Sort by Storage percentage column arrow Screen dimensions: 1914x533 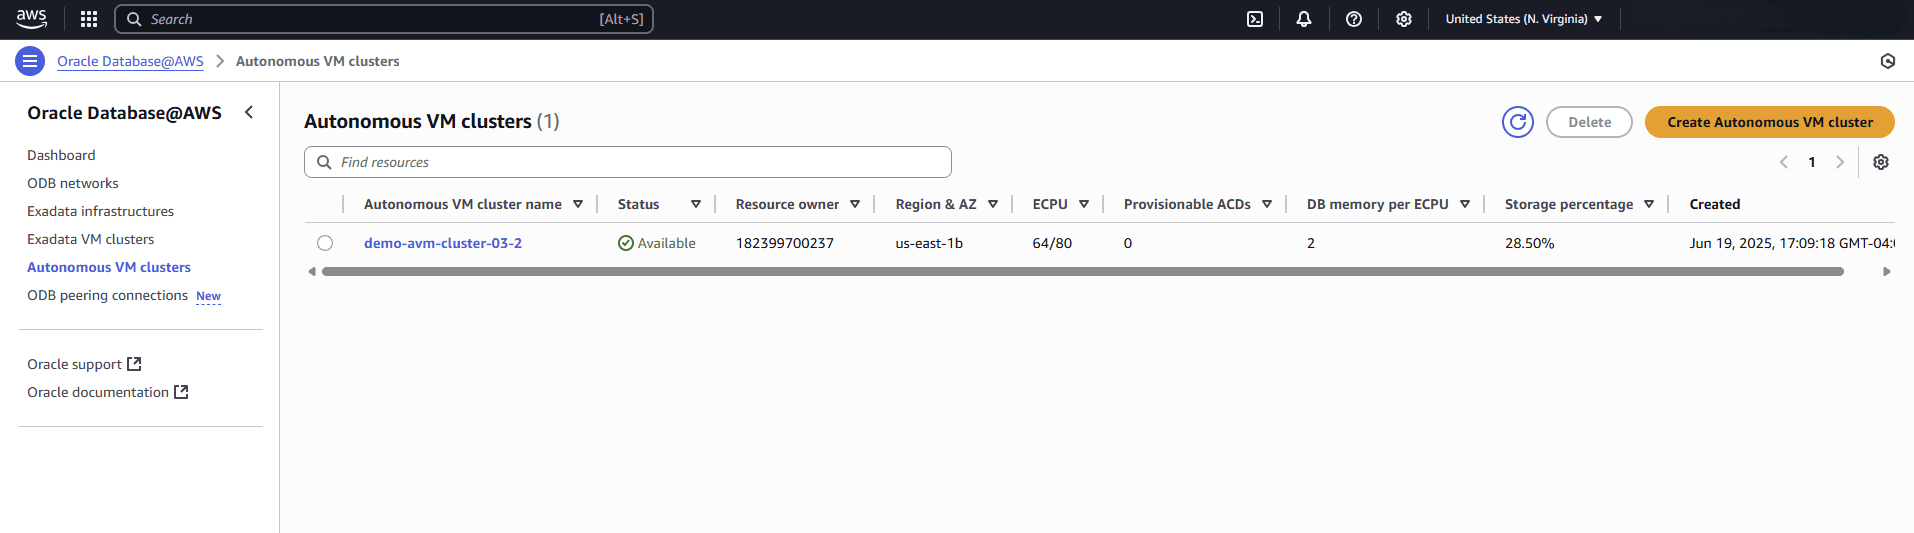(x=1649, y=204)
